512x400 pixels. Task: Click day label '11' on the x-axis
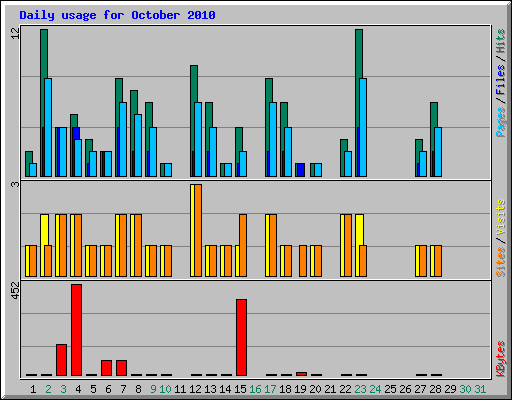[180, 389]
